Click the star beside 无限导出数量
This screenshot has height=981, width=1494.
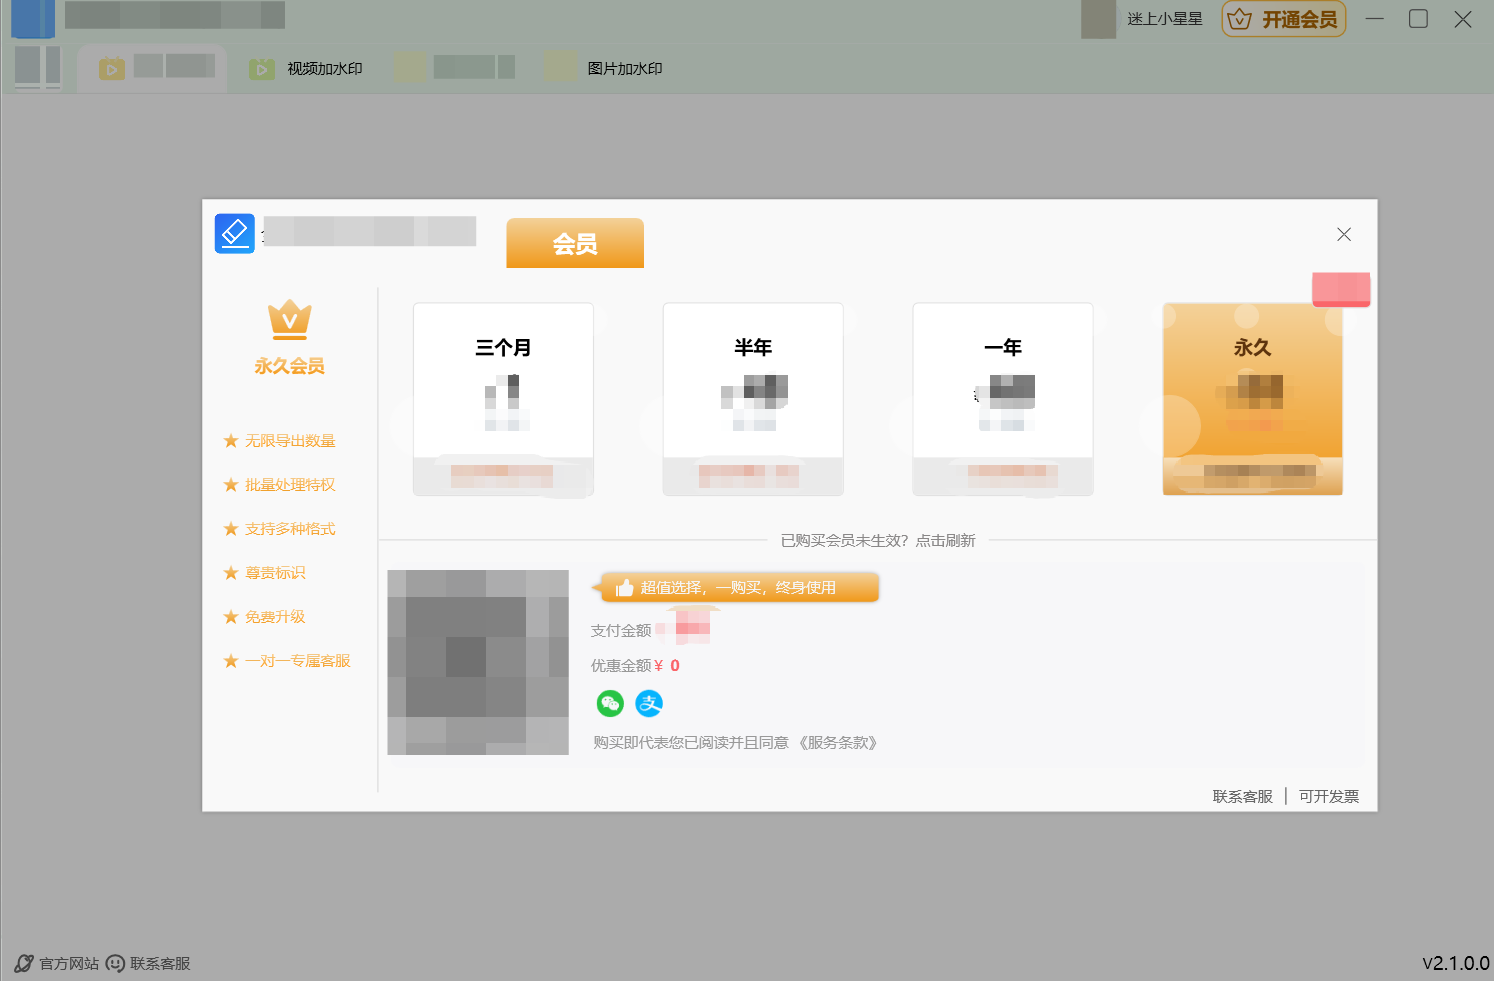[231, 440]
